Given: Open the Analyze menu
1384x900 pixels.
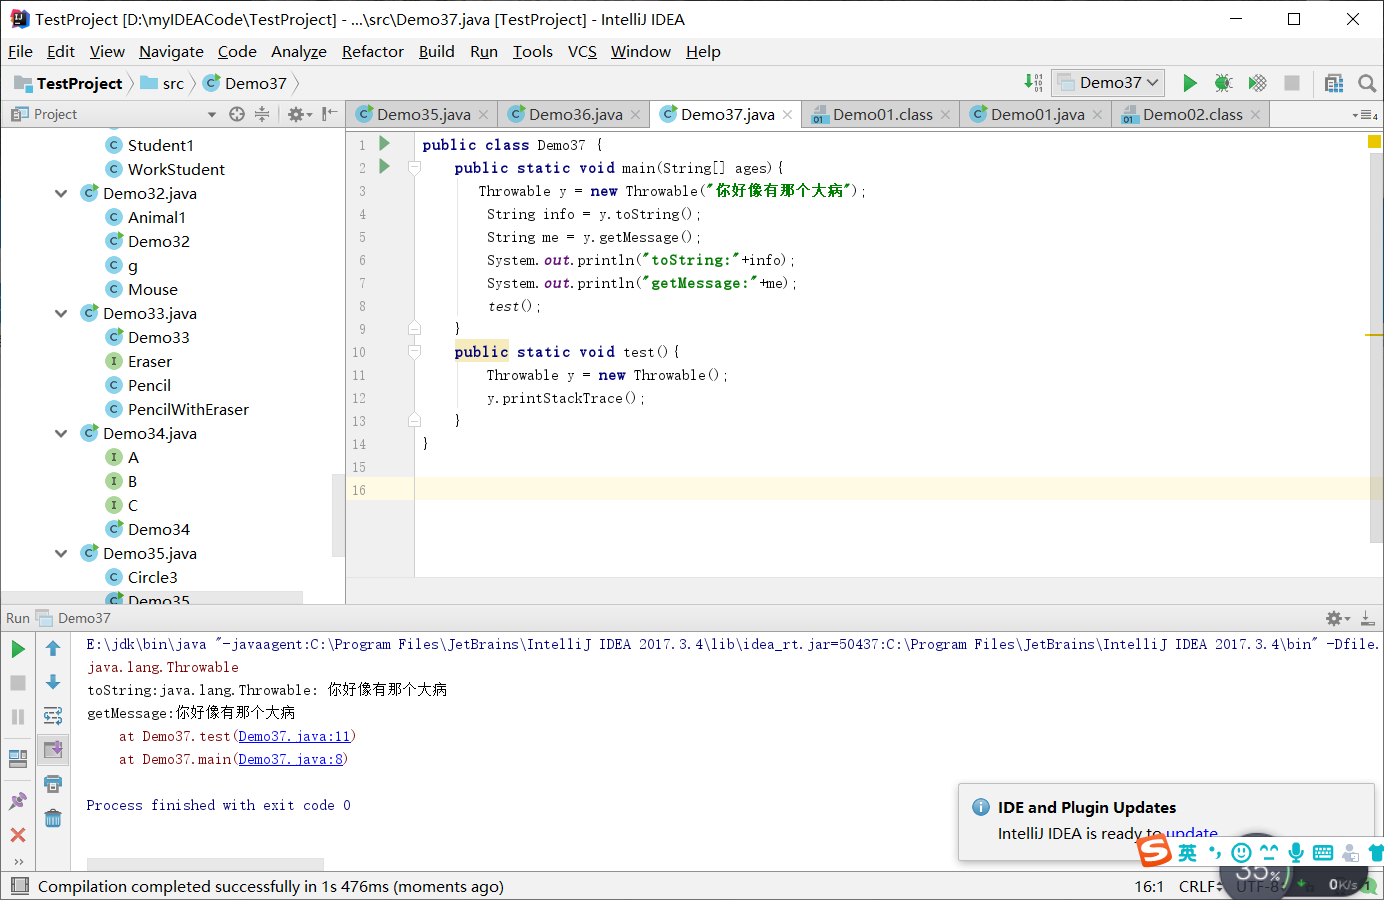Looking at the screenshot, I should 299,52.
